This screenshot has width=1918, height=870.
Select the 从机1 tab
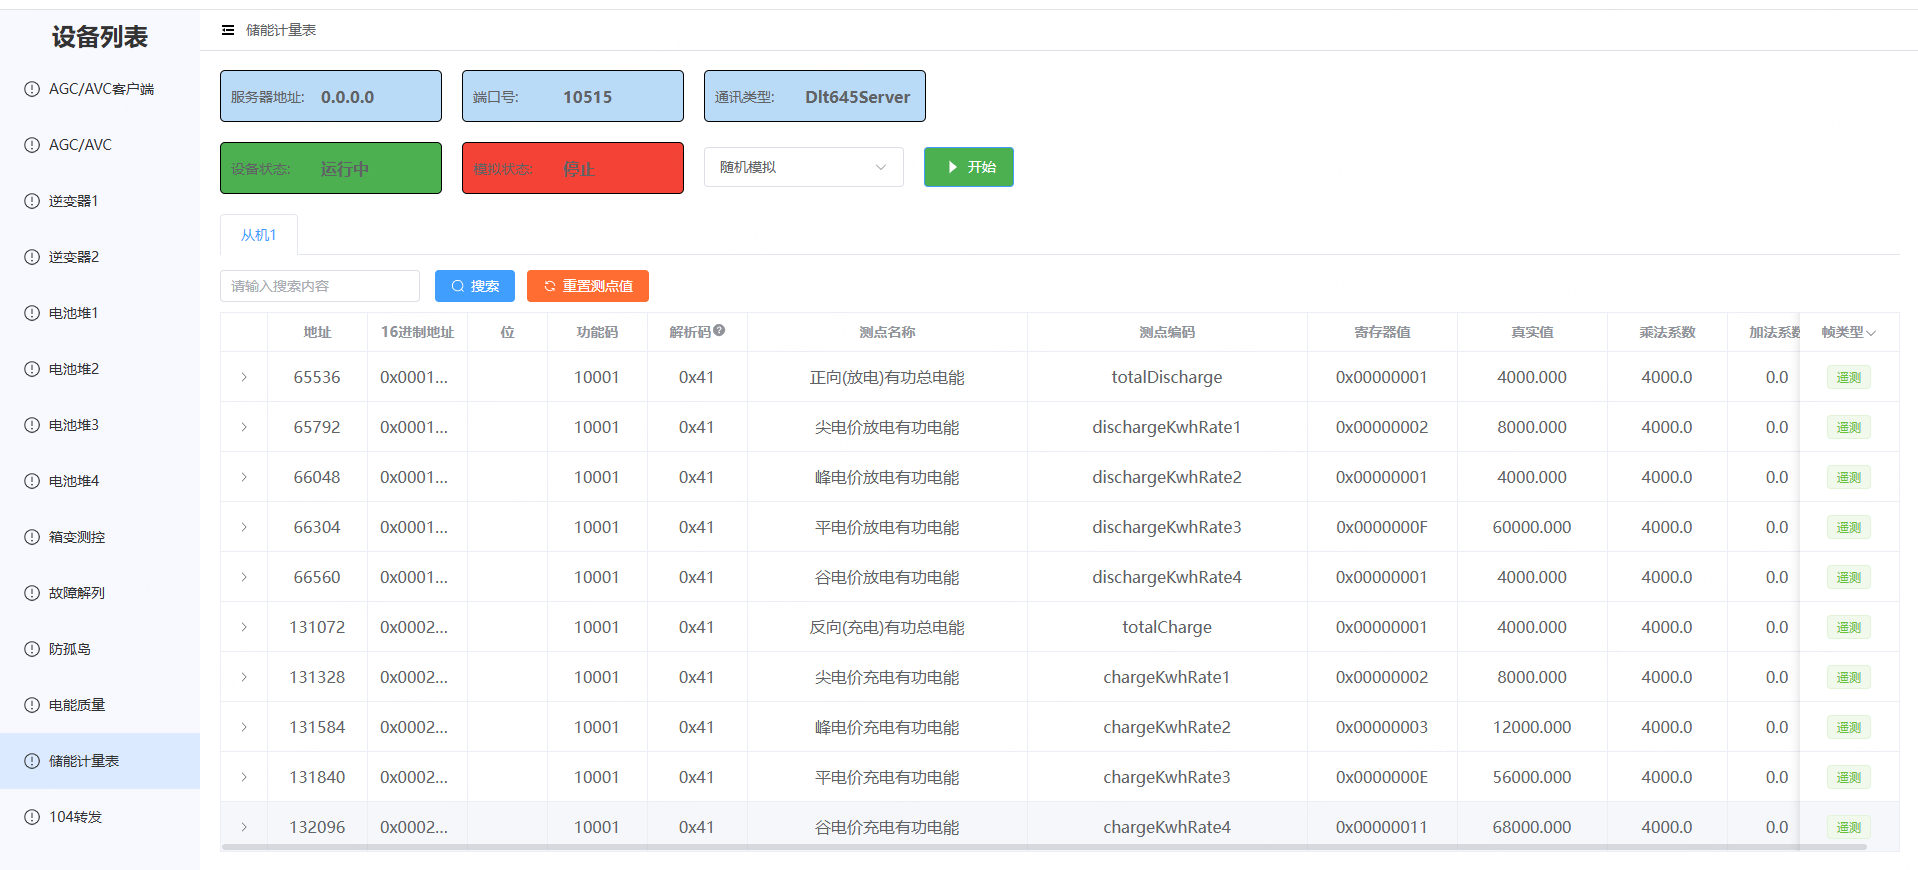tap(259, 235)
